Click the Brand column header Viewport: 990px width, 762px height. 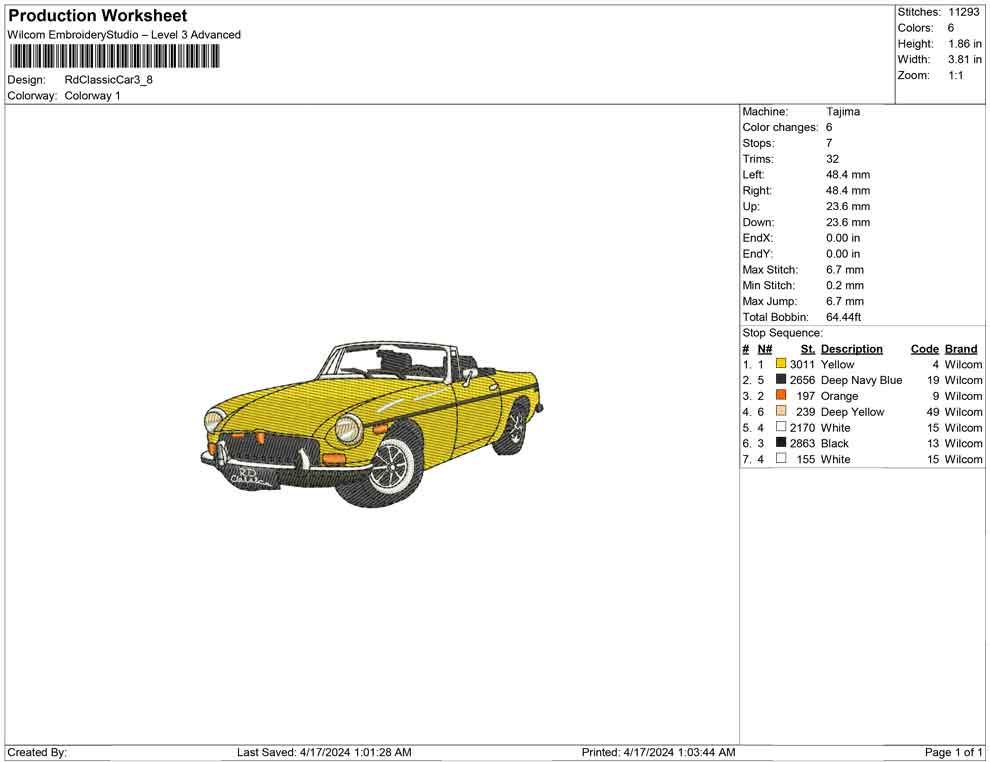(960, 349)
